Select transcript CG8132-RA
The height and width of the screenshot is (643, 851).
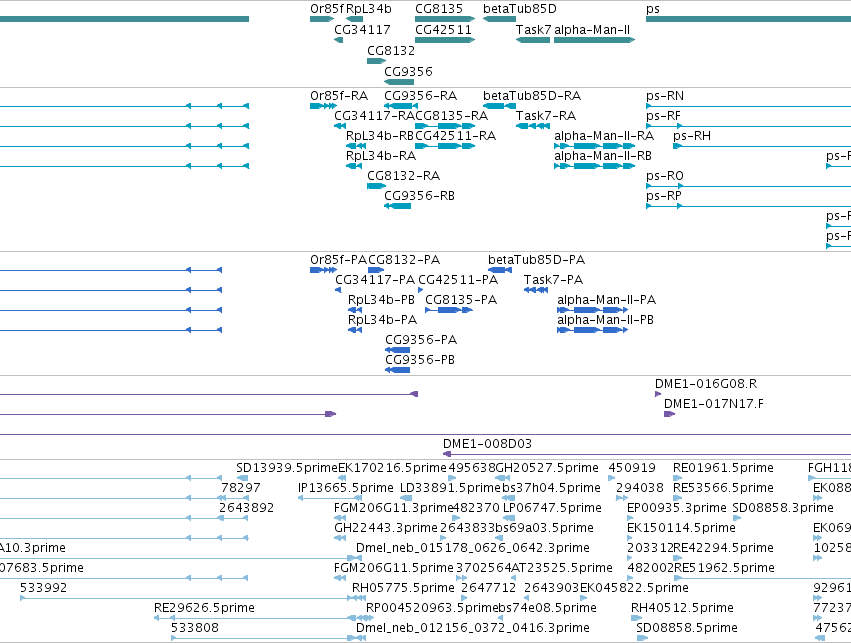tap(403, 176)
